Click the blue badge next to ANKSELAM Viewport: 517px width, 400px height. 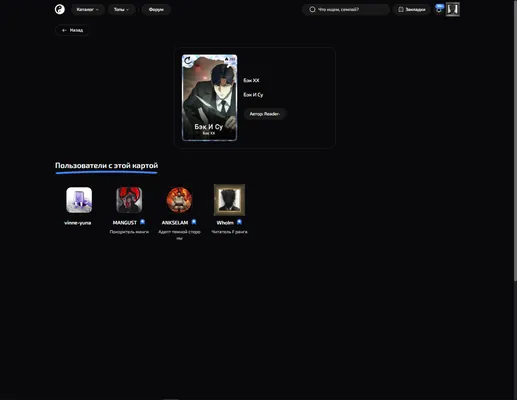pyautogui.click(x=194, y=222)
